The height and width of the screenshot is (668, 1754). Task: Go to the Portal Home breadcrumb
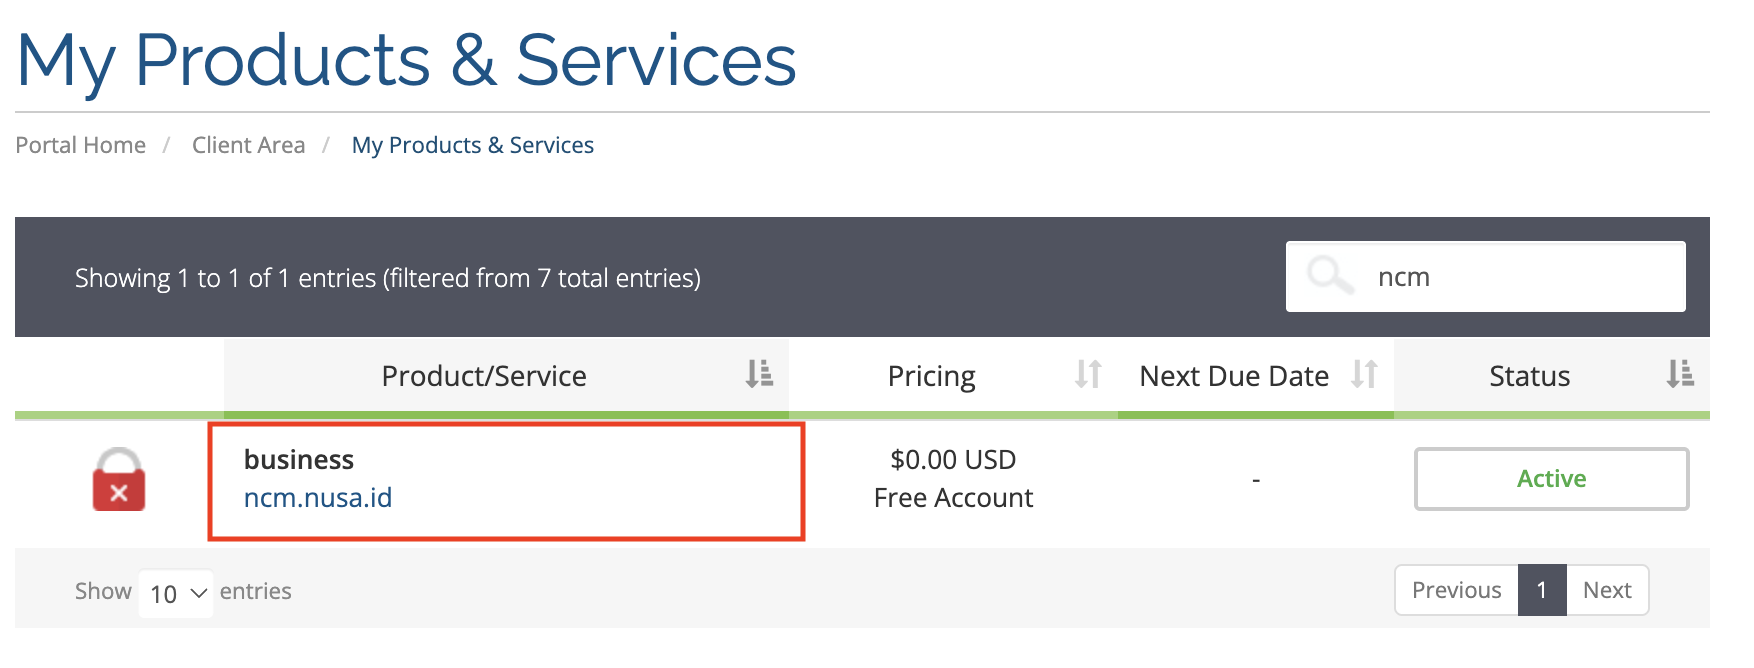(81, 145)
